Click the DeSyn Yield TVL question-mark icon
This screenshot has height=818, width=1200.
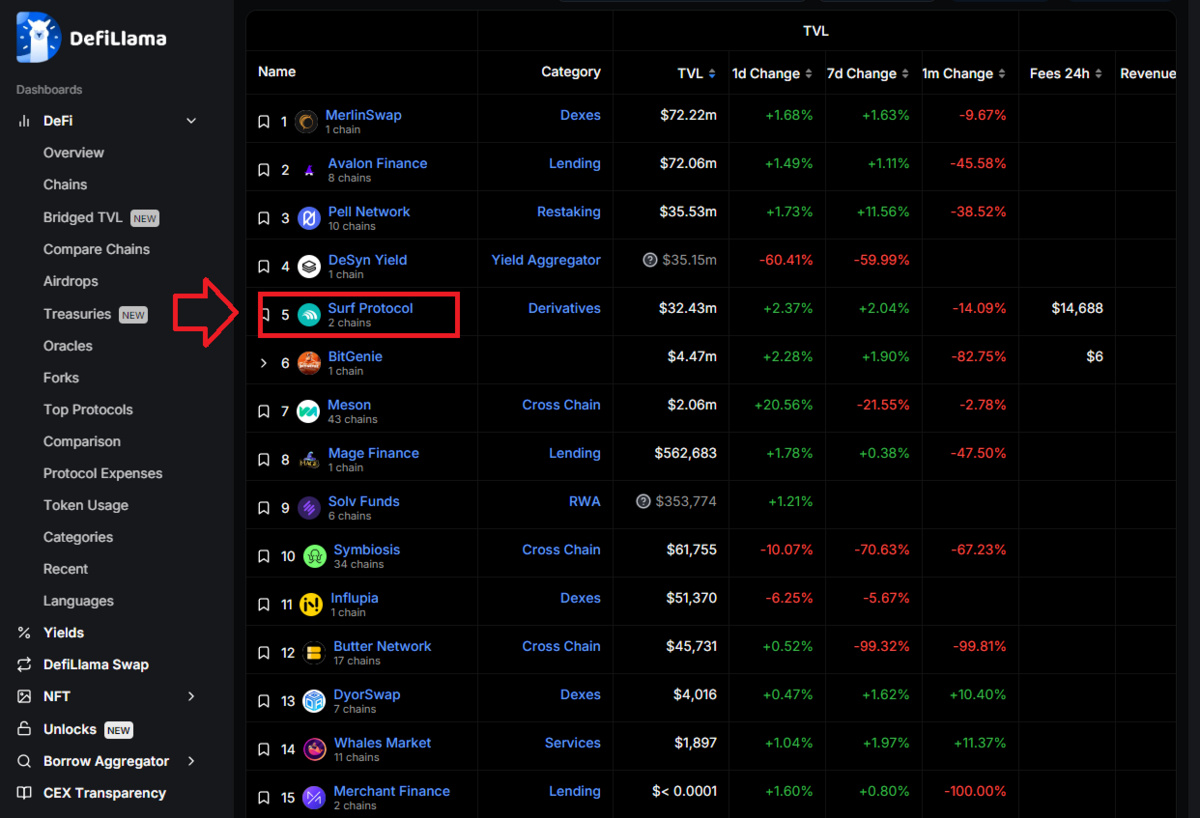[650, 260]
